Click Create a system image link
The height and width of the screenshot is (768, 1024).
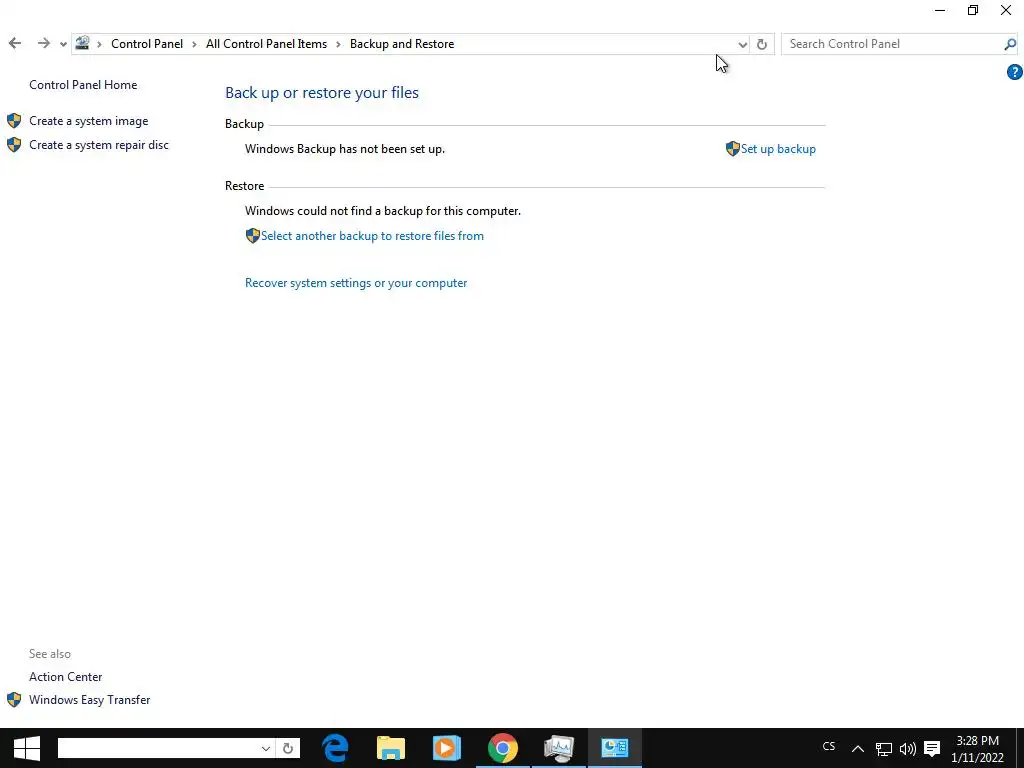pos(89,121)
